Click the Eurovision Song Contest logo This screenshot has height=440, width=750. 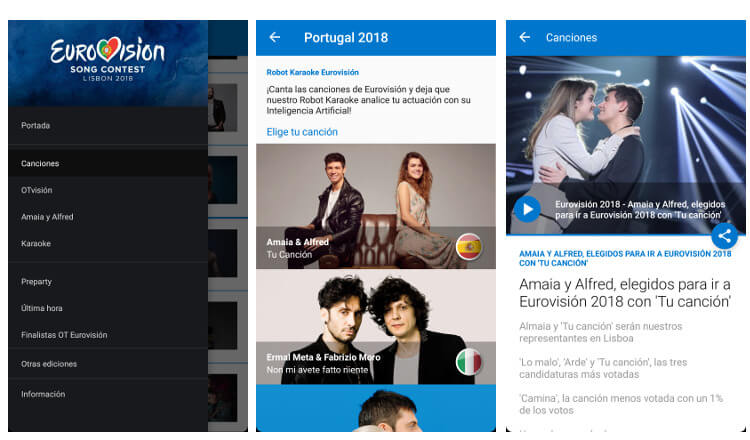tap(108, 59)
